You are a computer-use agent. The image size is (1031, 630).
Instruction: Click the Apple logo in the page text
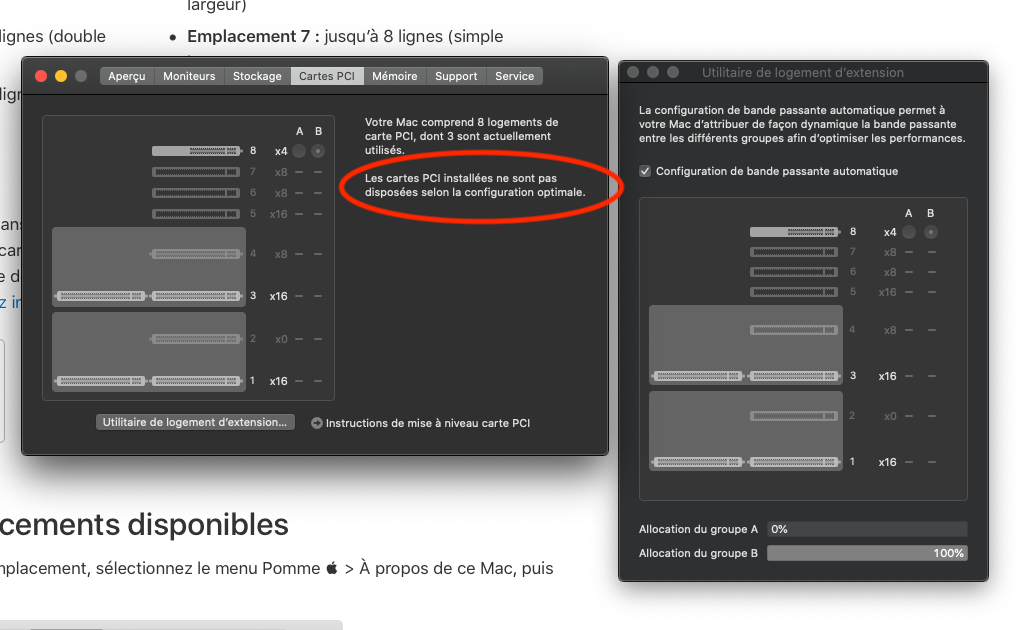(332, 568)
